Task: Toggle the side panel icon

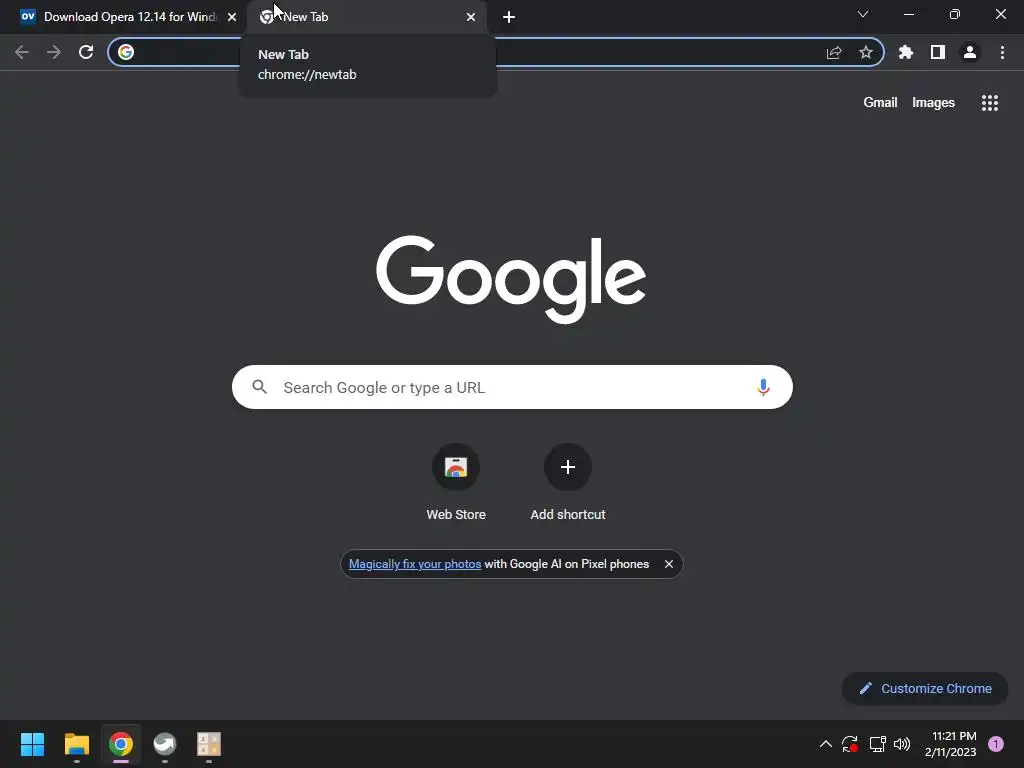Action: pos(938,52)
